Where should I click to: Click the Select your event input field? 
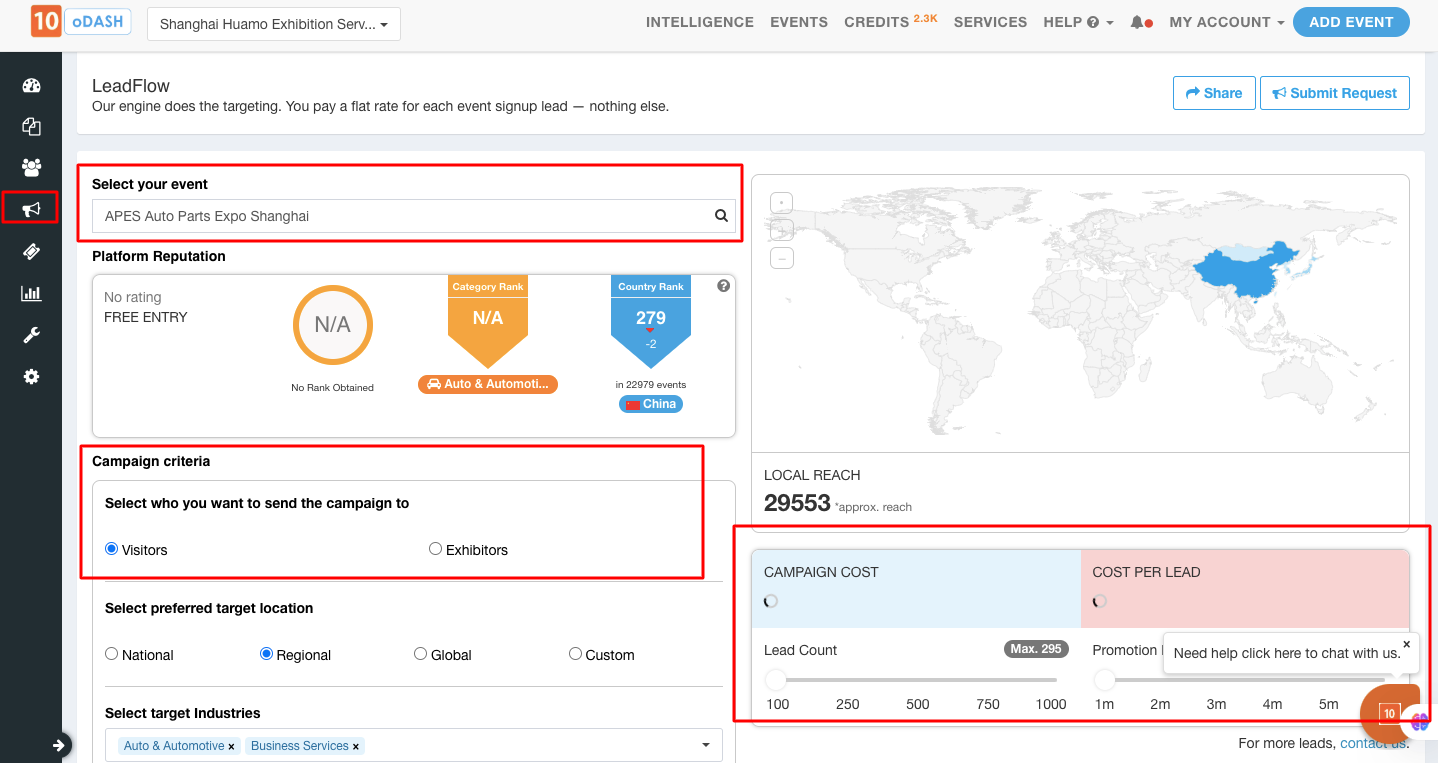tap(414, 216)
